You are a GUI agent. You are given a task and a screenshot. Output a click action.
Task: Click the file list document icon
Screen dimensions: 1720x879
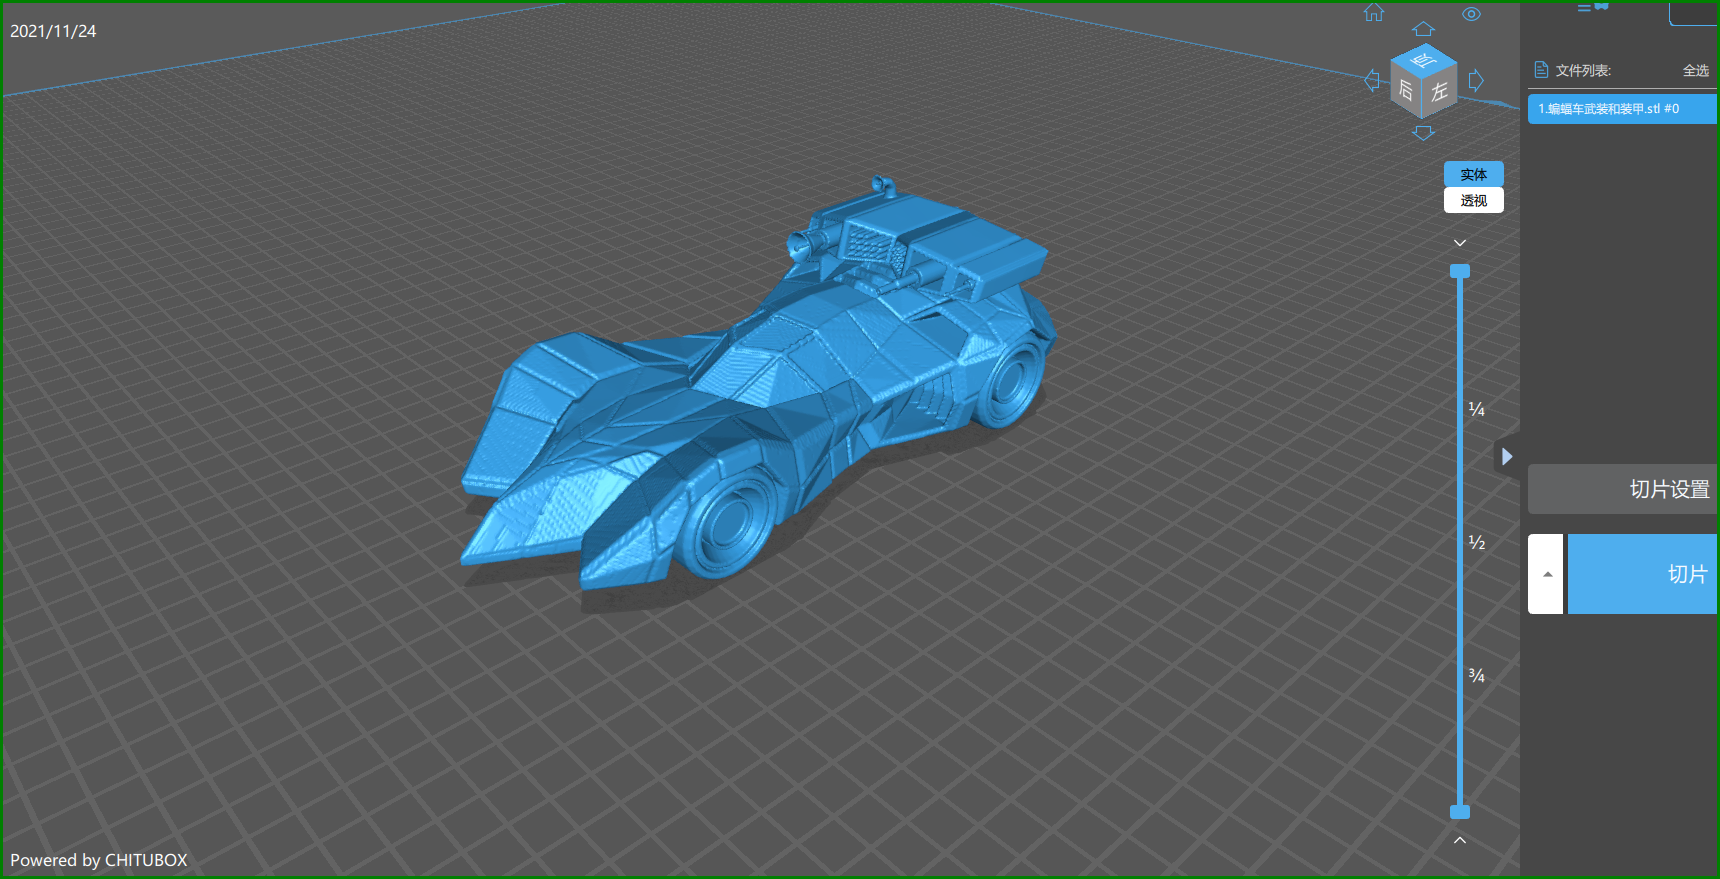[x=1541, y=70]
